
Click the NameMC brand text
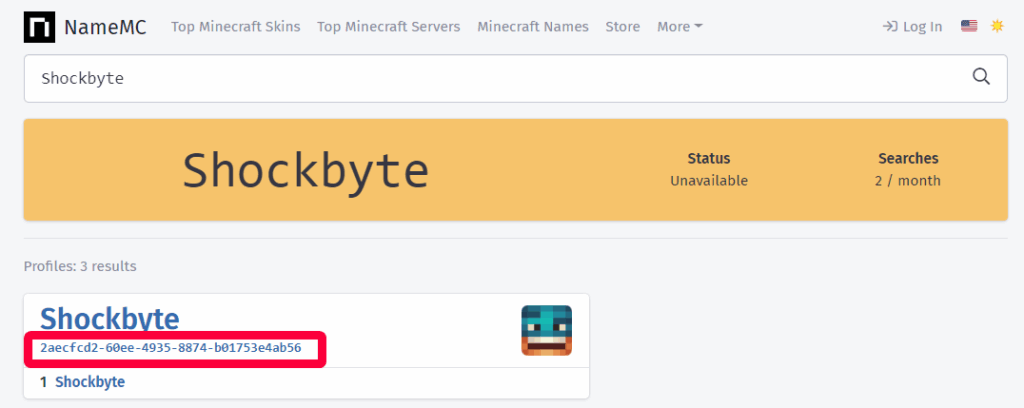[x=105, y=27]
